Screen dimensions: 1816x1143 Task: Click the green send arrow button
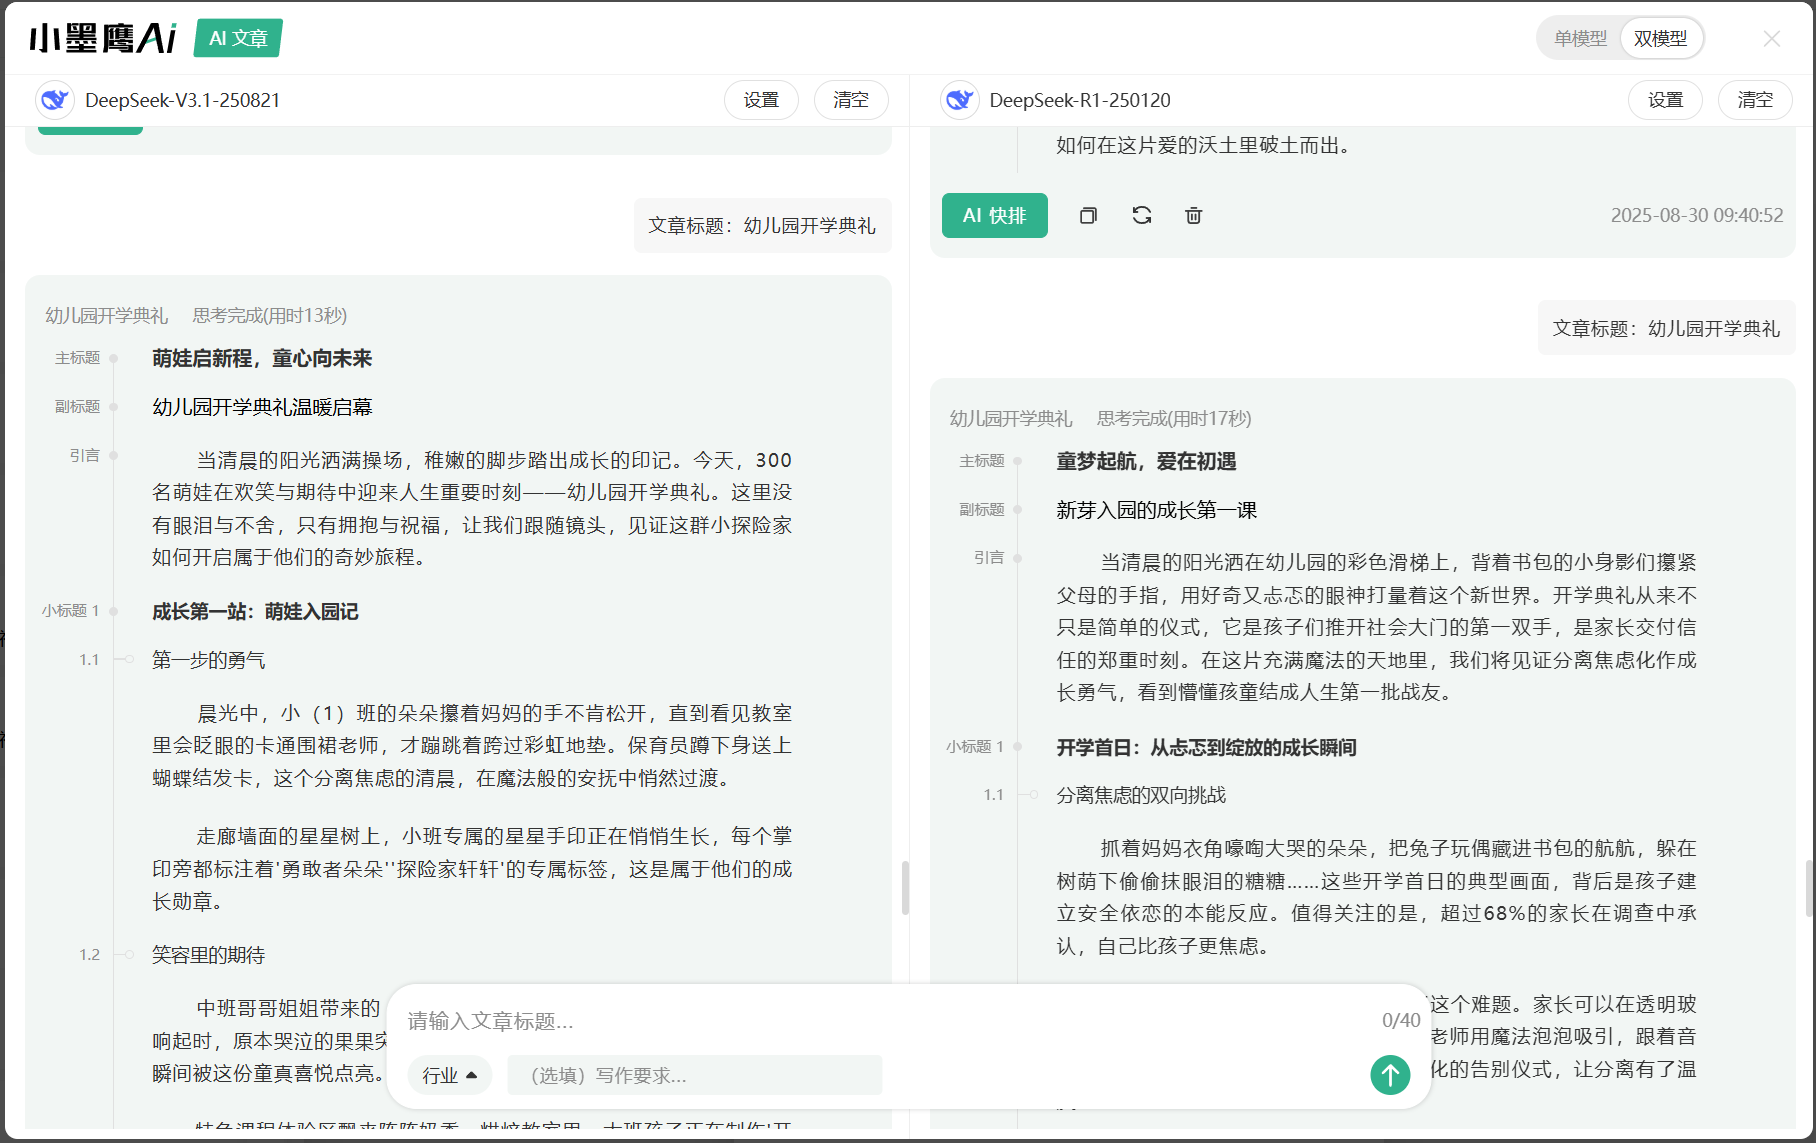(x=1389, y=1075)
